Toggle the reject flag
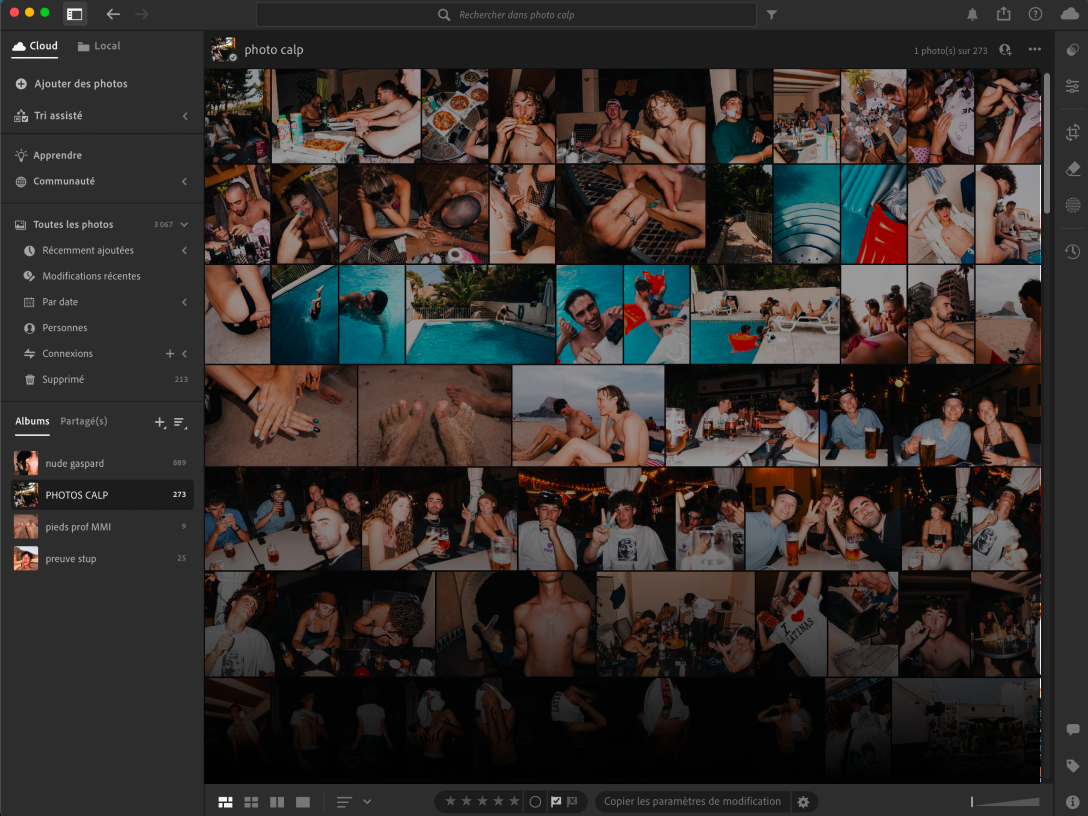 572,801
